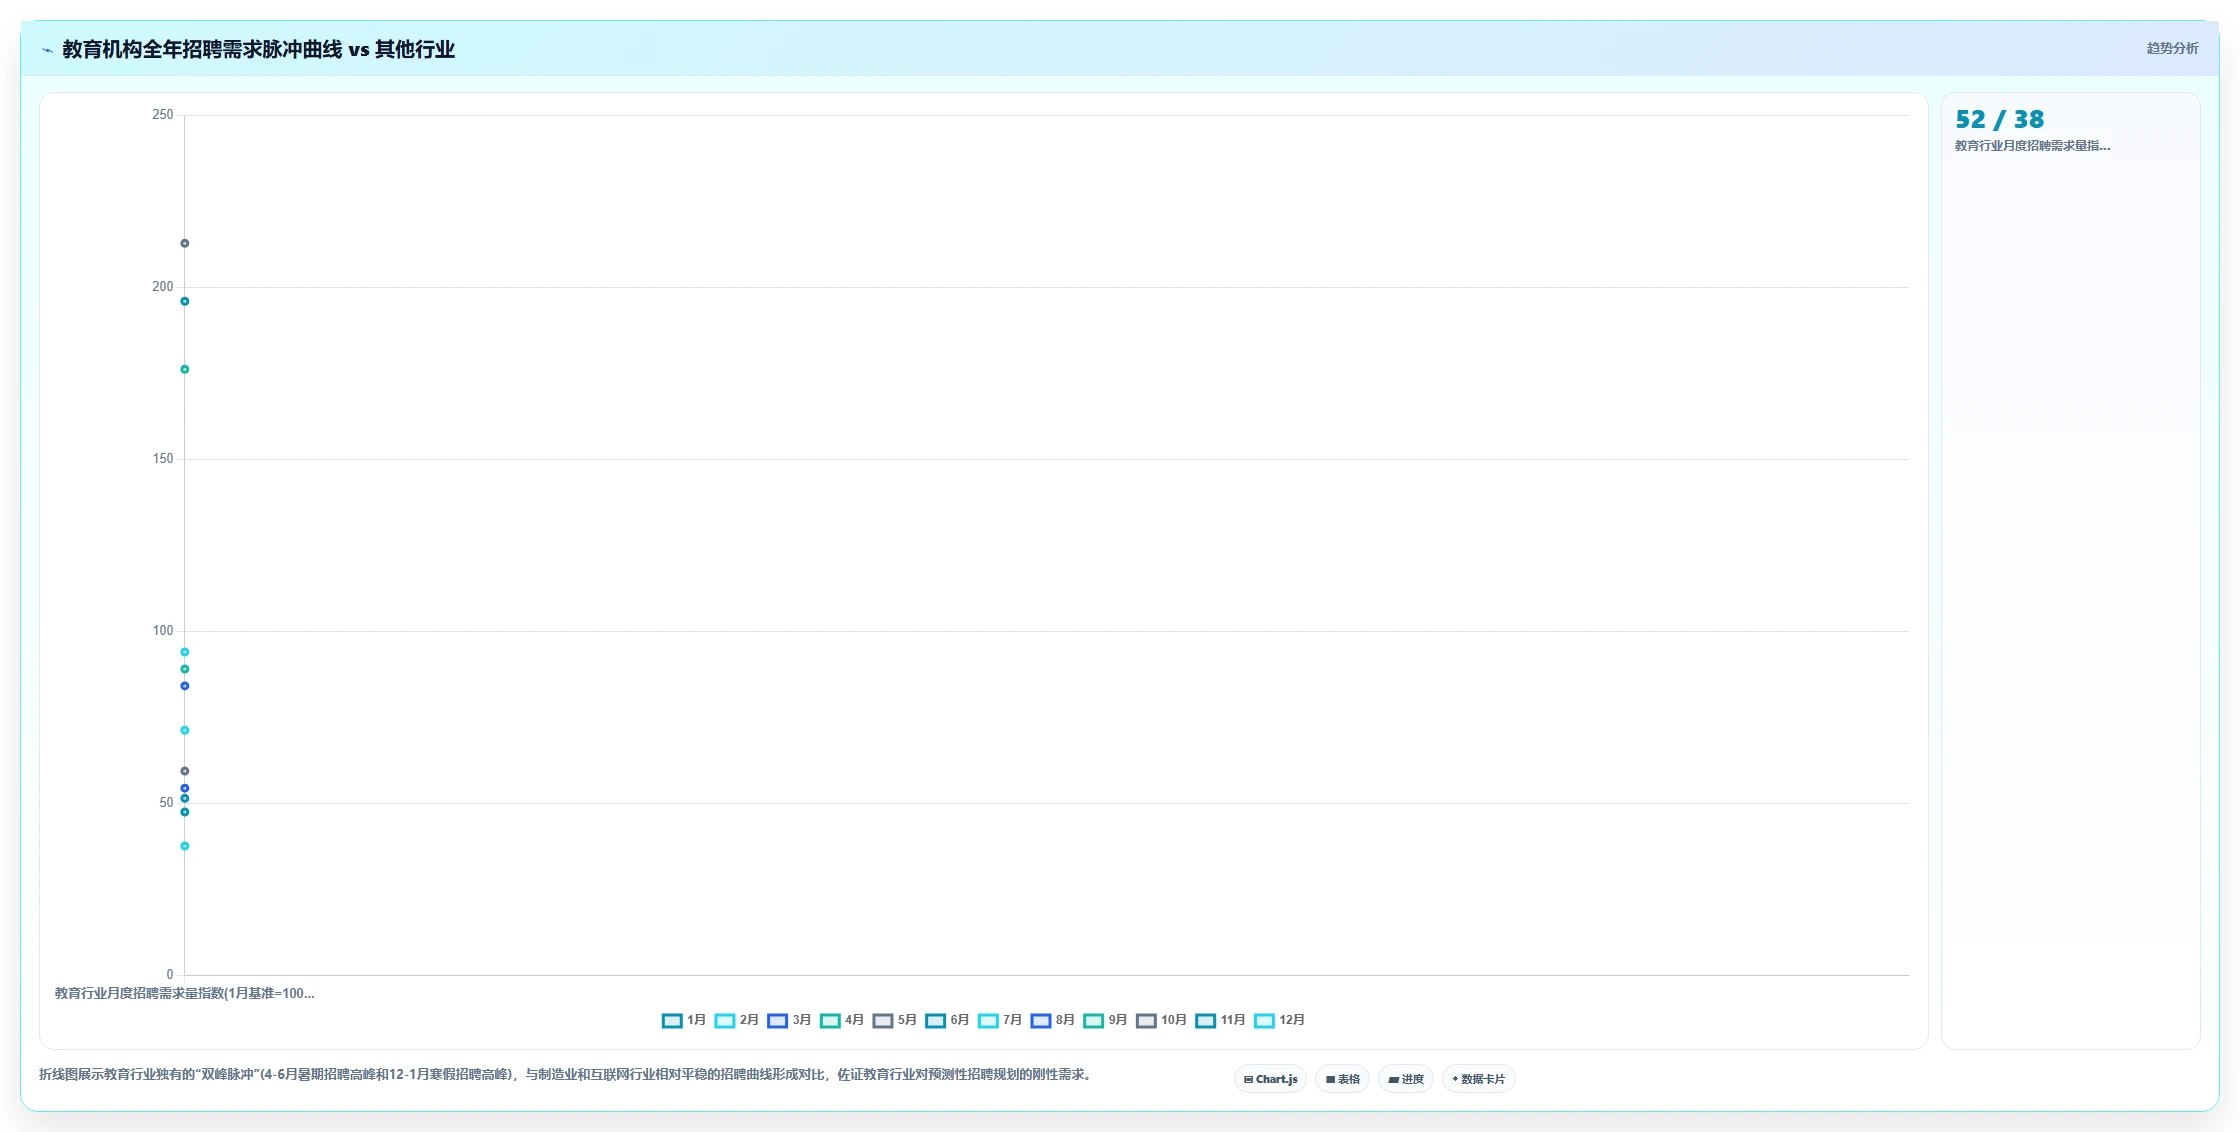Click the 8月 legend swatch
2240x1132 pixels.
point(1041,1020)
